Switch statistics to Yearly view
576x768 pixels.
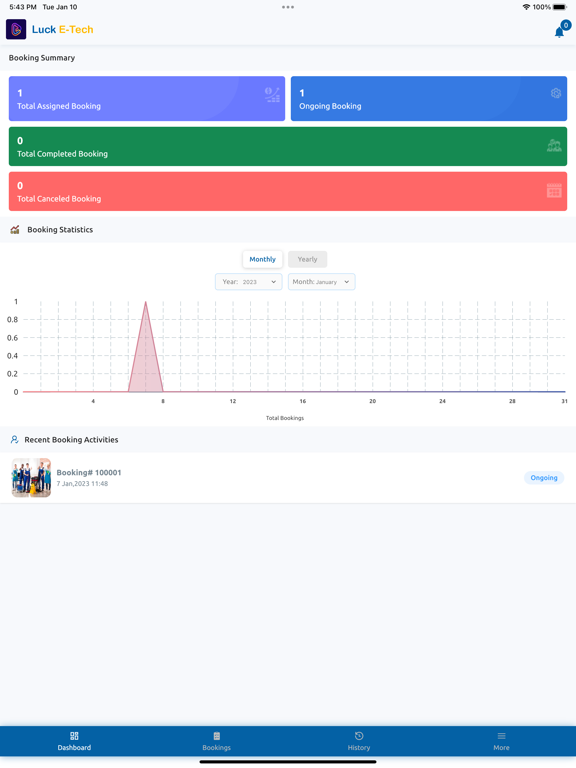[308, 260]
